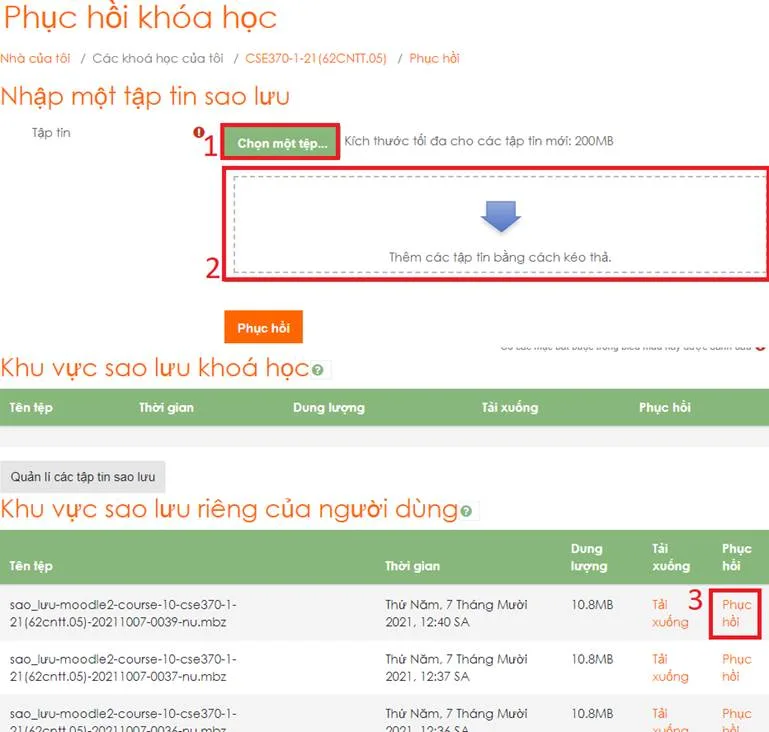Restore the 20211007-0037 backup file

(x=737, y=668)
